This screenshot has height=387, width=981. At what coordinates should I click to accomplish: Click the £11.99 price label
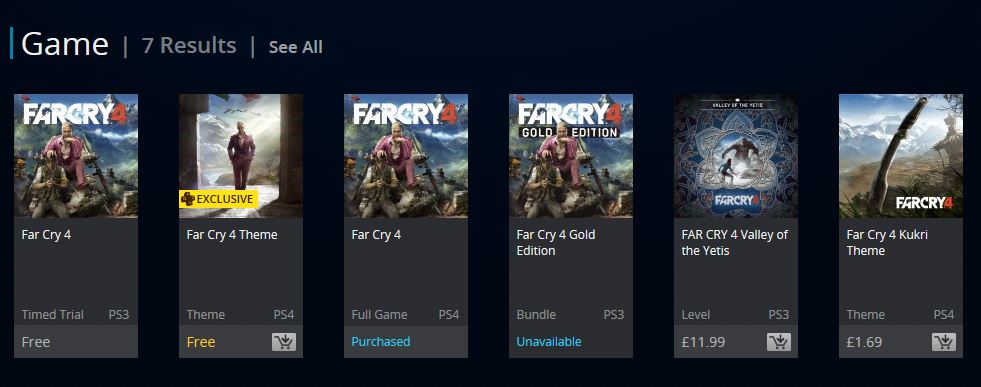[x=703, y=342]
